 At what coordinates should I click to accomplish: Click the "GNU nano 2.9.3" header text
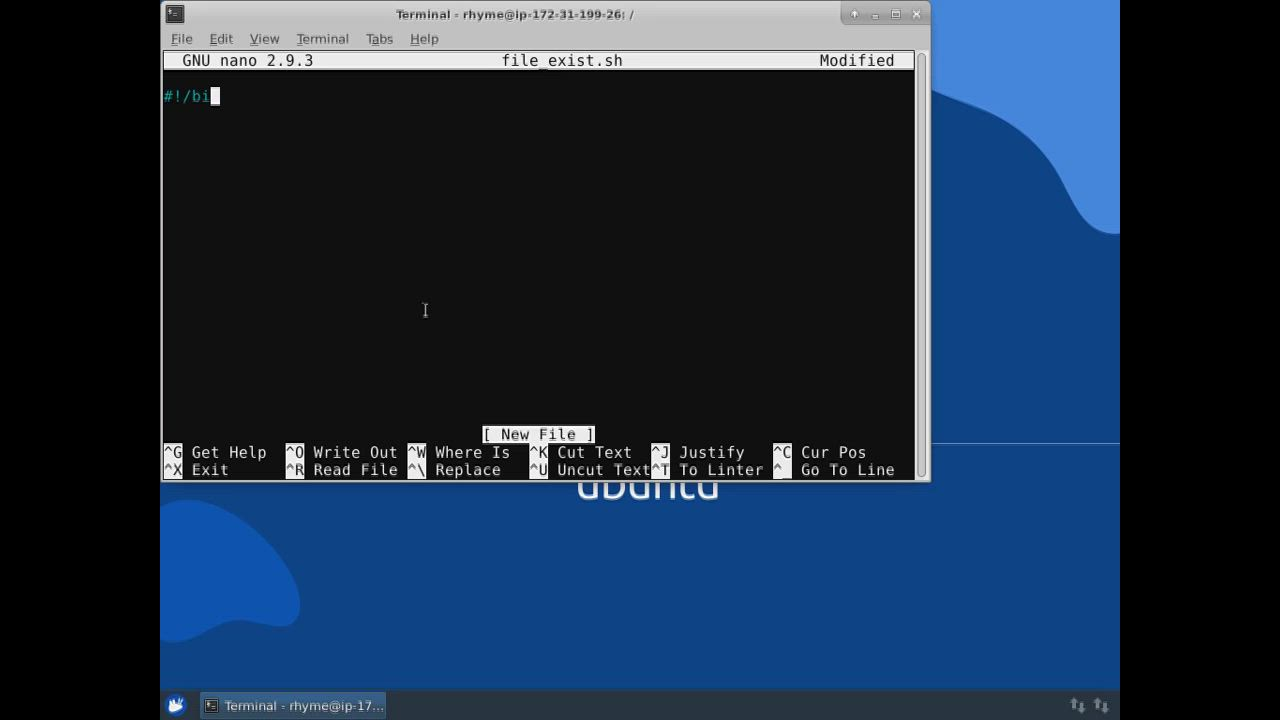(247, 61)
